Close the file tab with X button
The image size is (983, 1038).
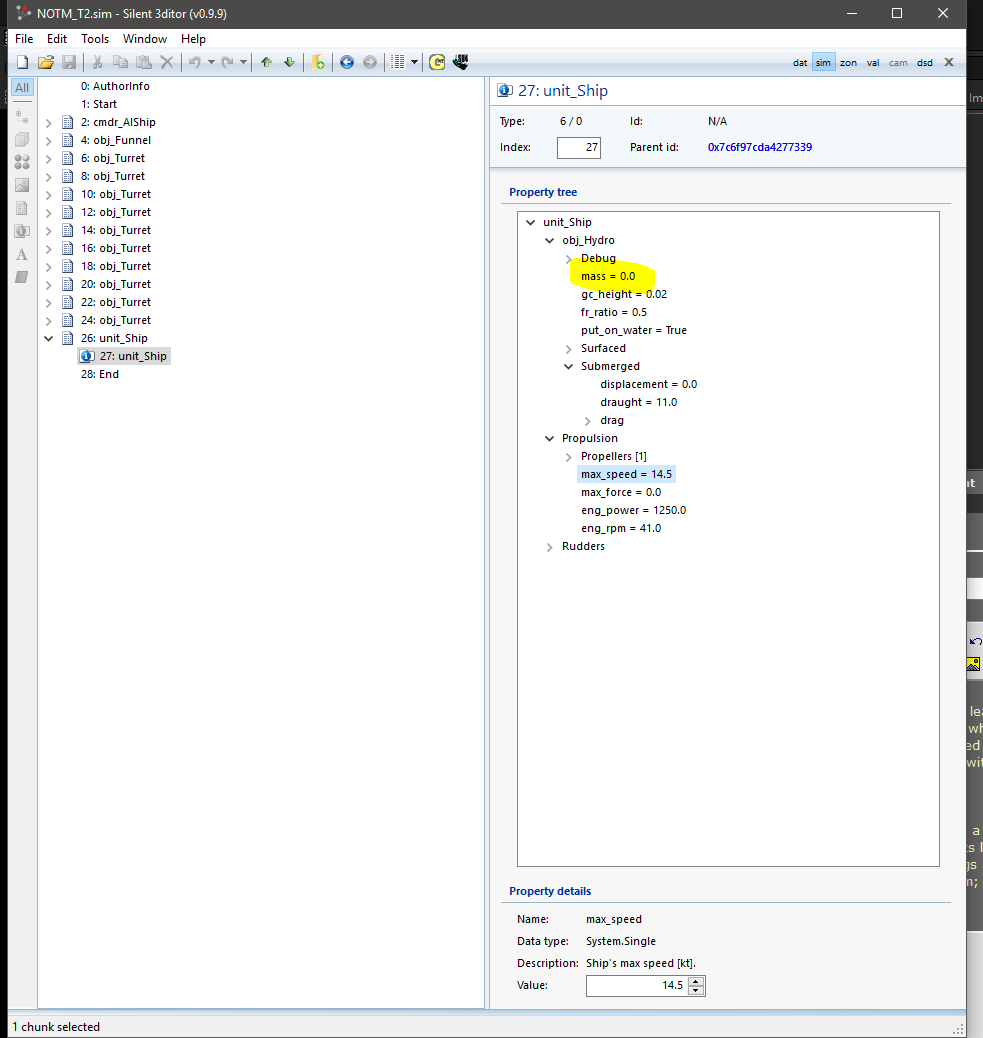click(x=949, y=62)
